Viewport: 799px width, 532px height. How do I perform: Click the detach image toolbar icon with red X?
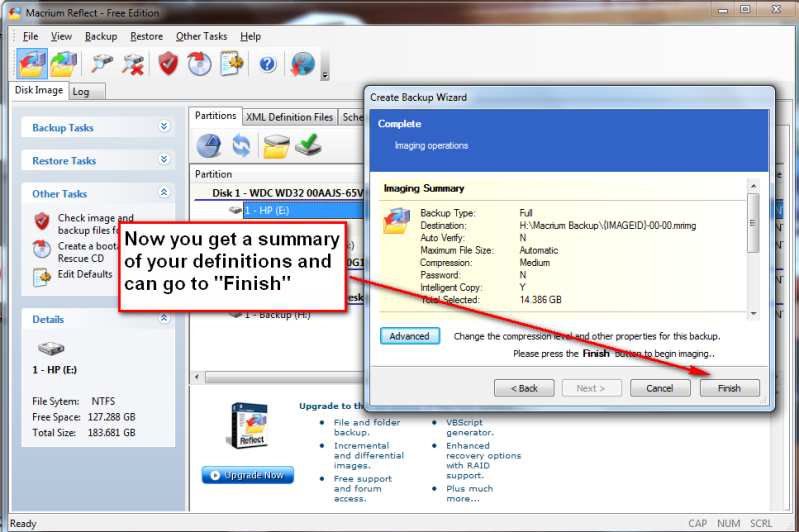(133, 64)
